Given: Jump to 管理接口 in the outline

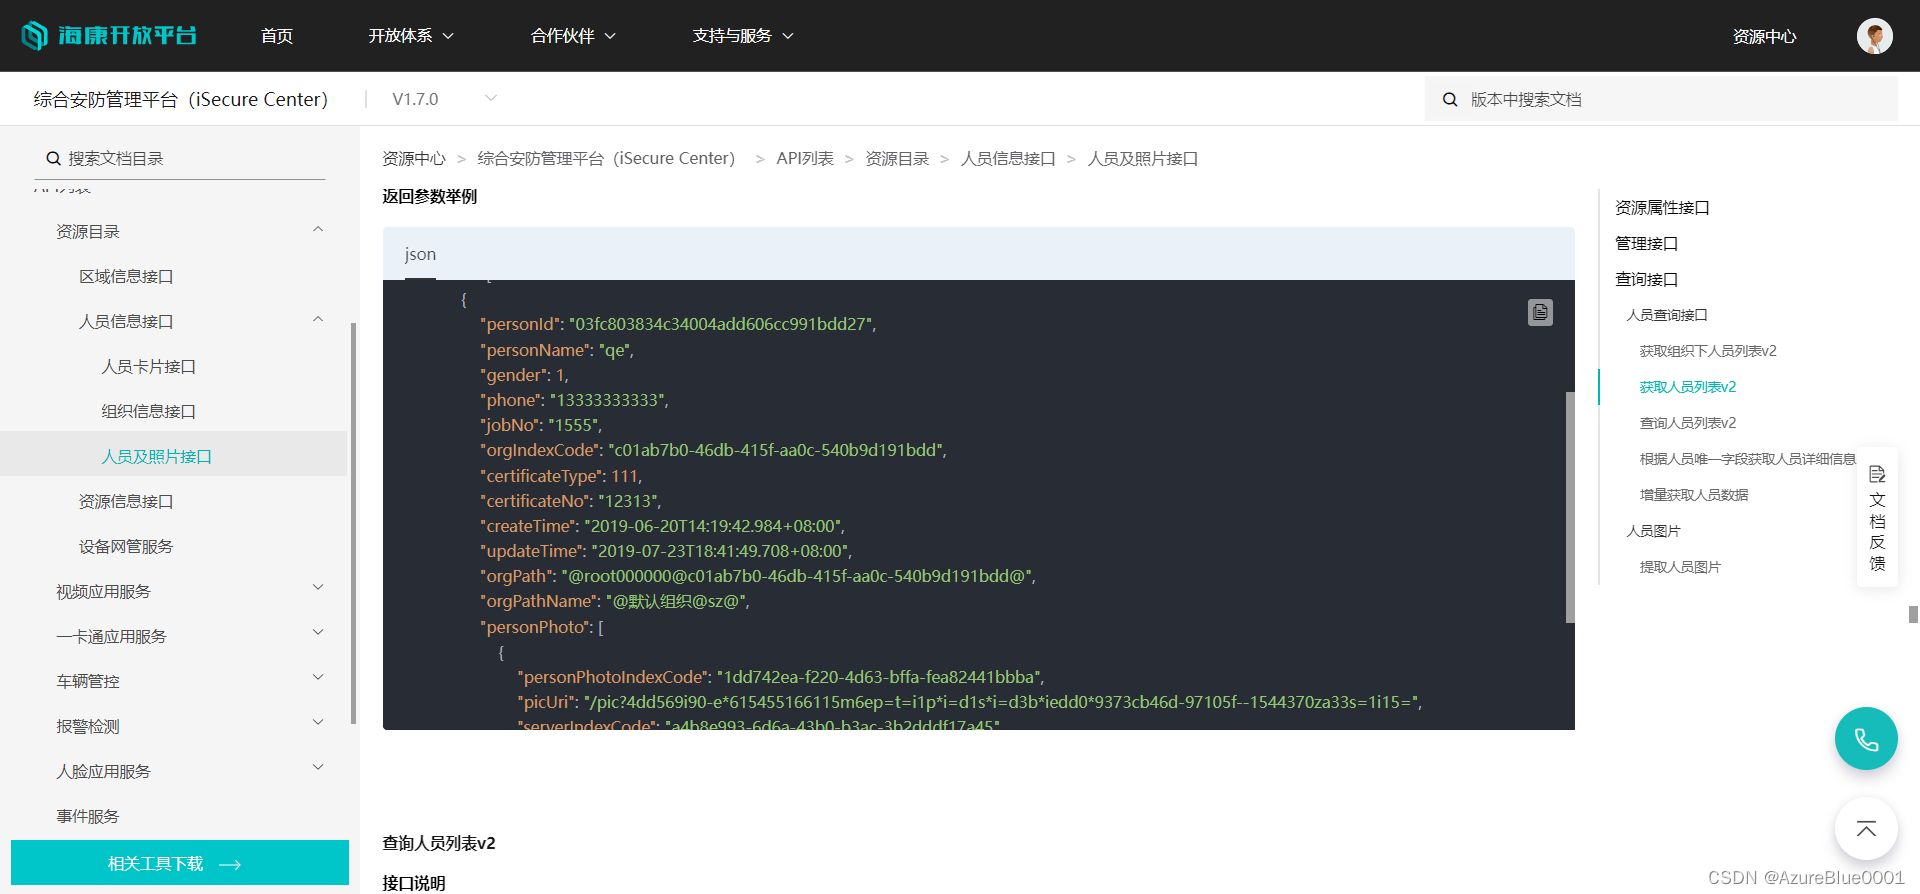Looking at the screenshot, I should click(1646, 243).
